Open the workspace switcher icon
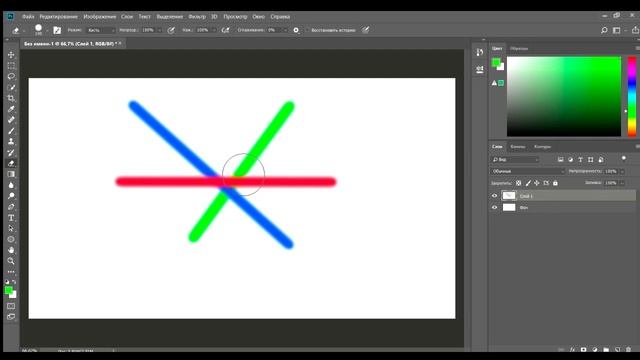This screenshot has height=360, width=640. [617, 30]
